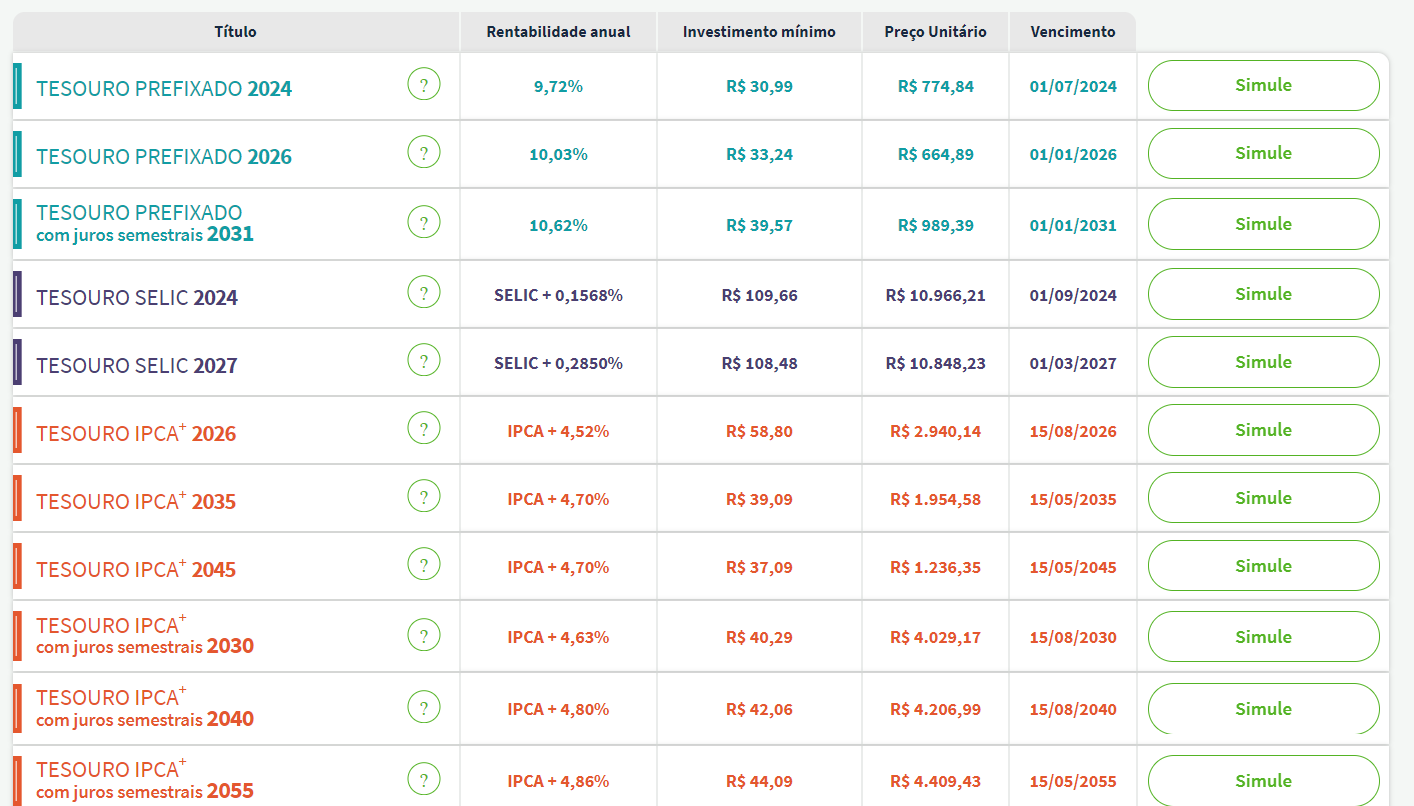Click the Preço Unitário column header
Viewport: 1414px width, 806px height.
[x=935, y=32]
